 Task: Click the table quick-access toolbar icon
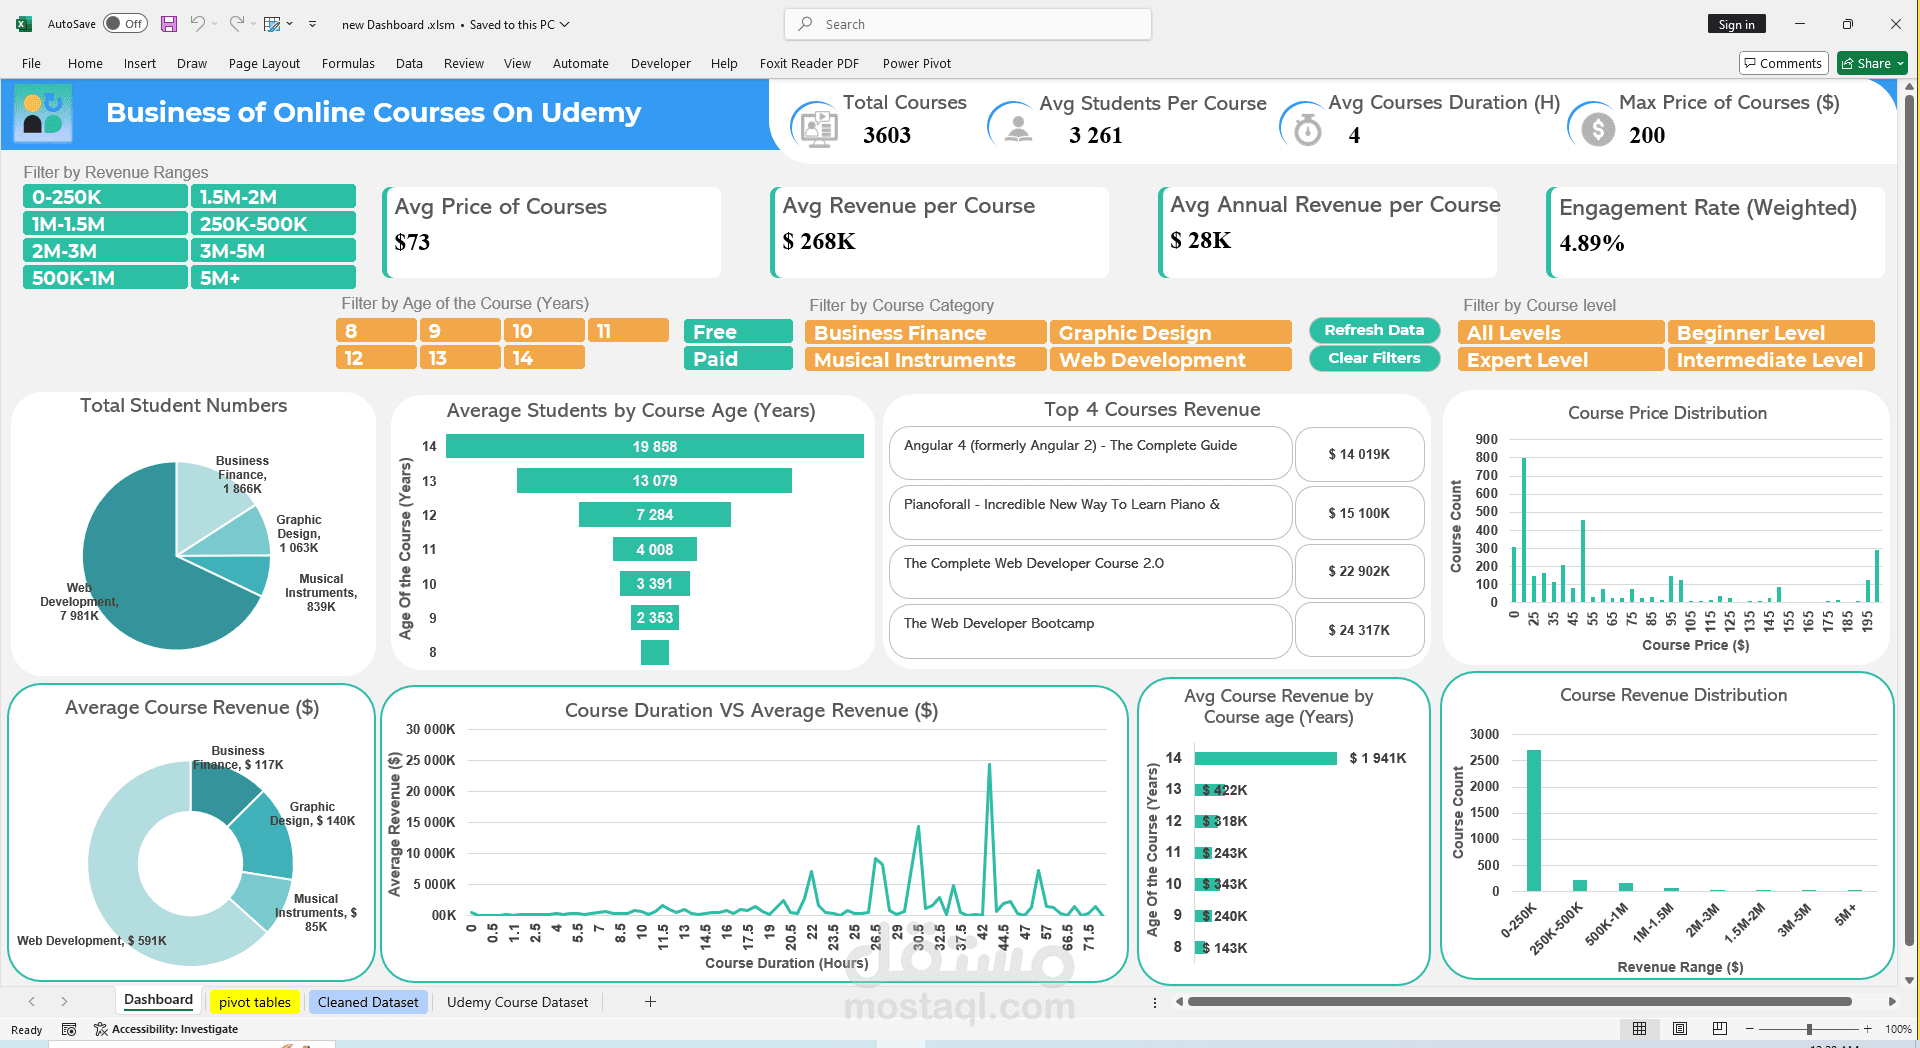point(272,24)
